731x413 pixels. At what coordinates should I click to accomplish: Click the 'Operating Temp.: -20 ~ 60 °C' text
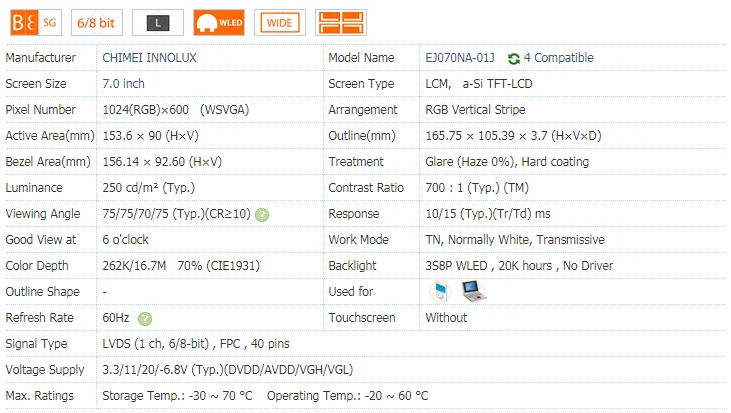(347, 396)
